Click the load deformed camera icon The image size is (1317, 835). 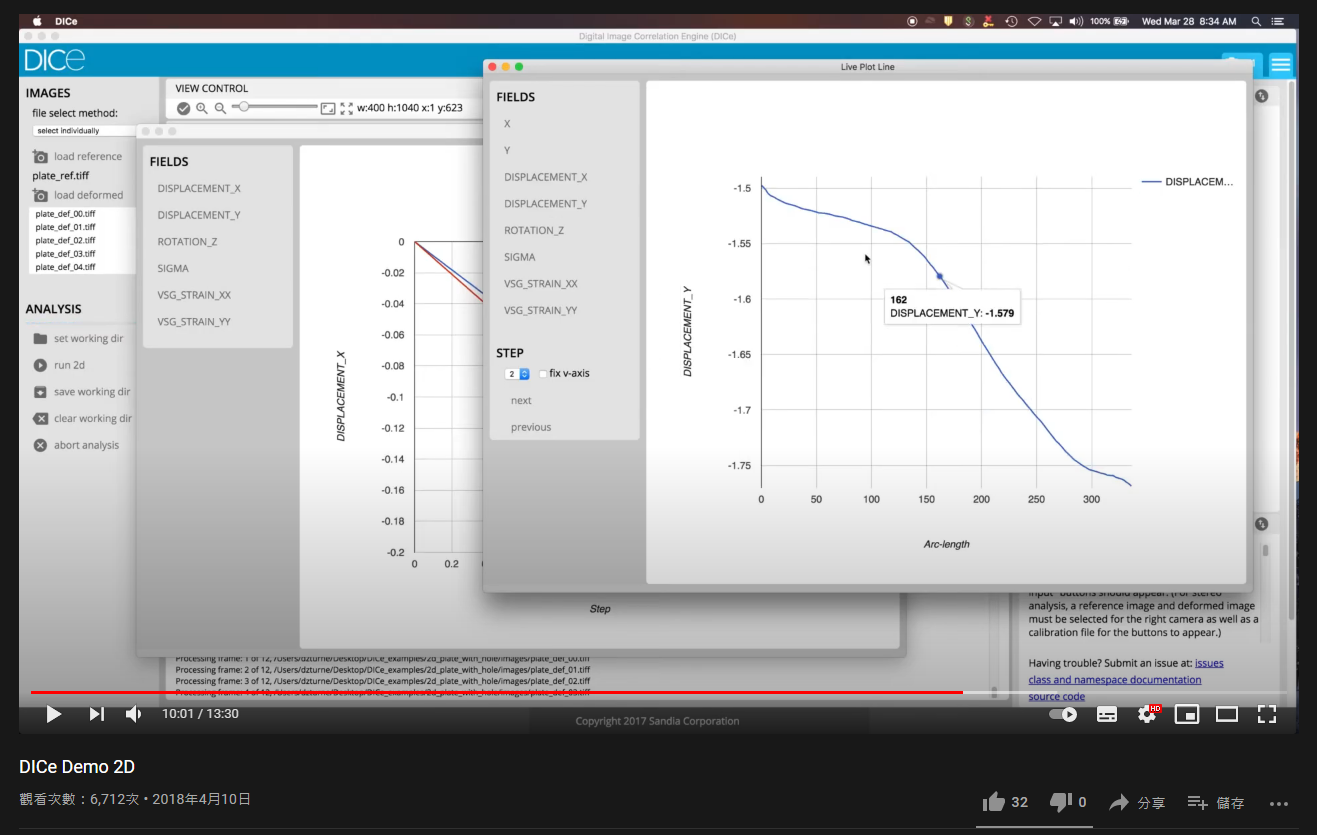[40, 195]
